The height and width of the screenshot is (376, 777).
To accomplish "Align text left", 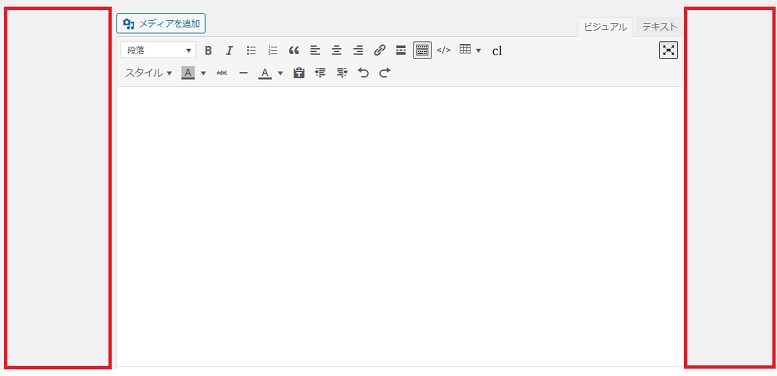I will pos(315,50).
